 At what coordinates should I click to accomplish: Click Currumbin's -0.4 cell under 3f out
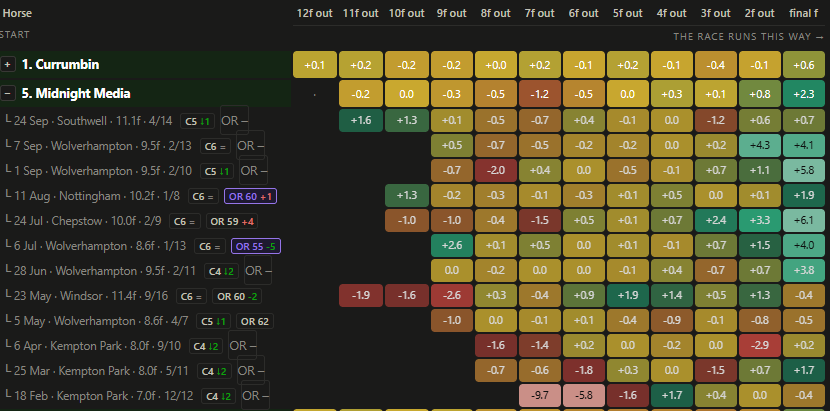[x=715, y=65]
